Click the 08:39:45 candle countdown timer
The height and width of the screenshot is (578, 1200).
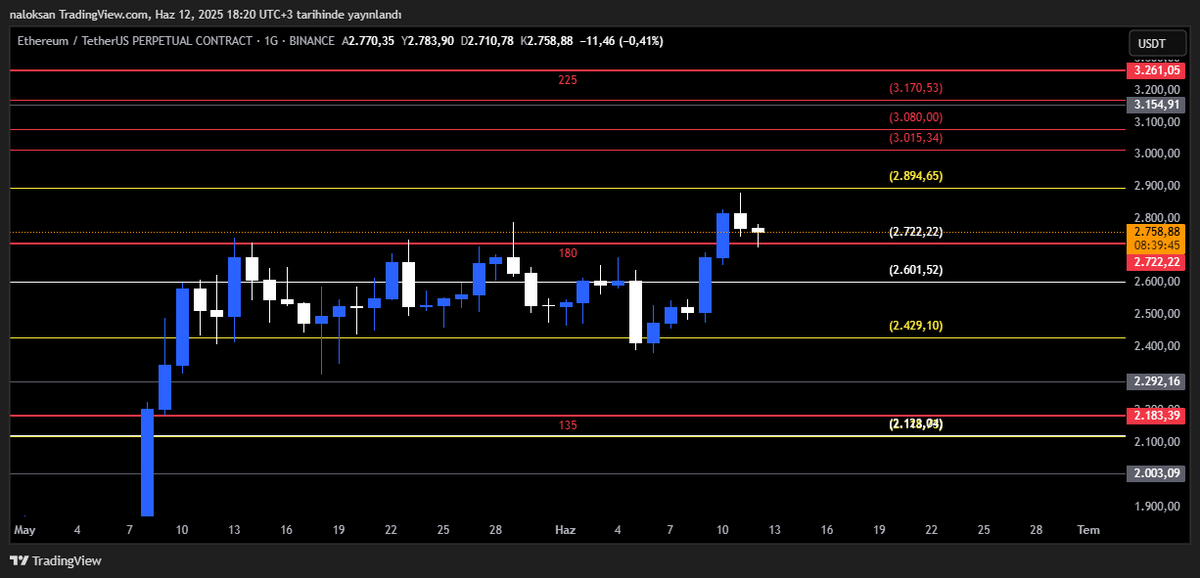tap(1155, 243)
